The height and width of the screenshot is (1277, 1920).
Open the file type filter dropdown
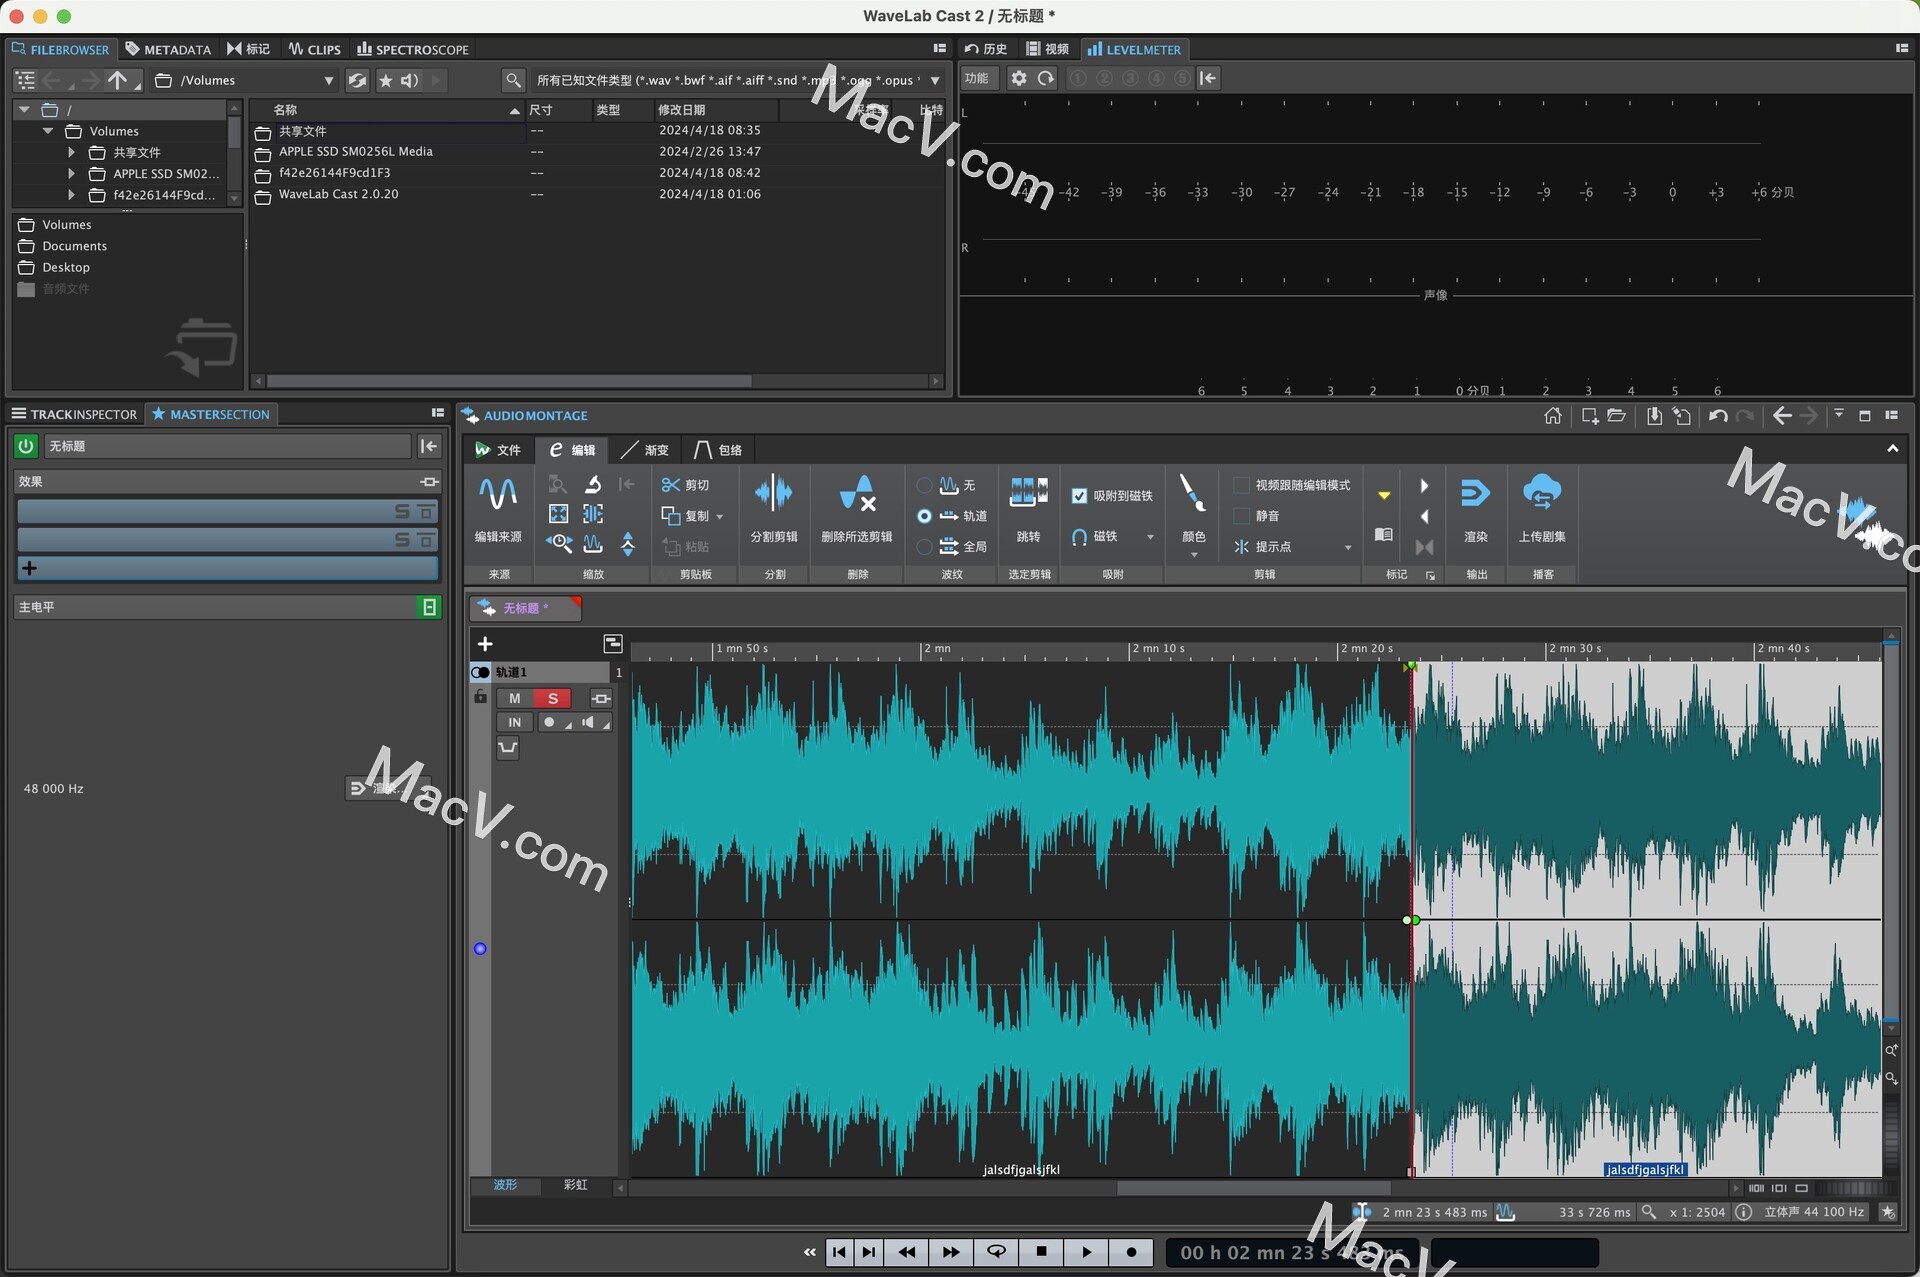point(936,80)
